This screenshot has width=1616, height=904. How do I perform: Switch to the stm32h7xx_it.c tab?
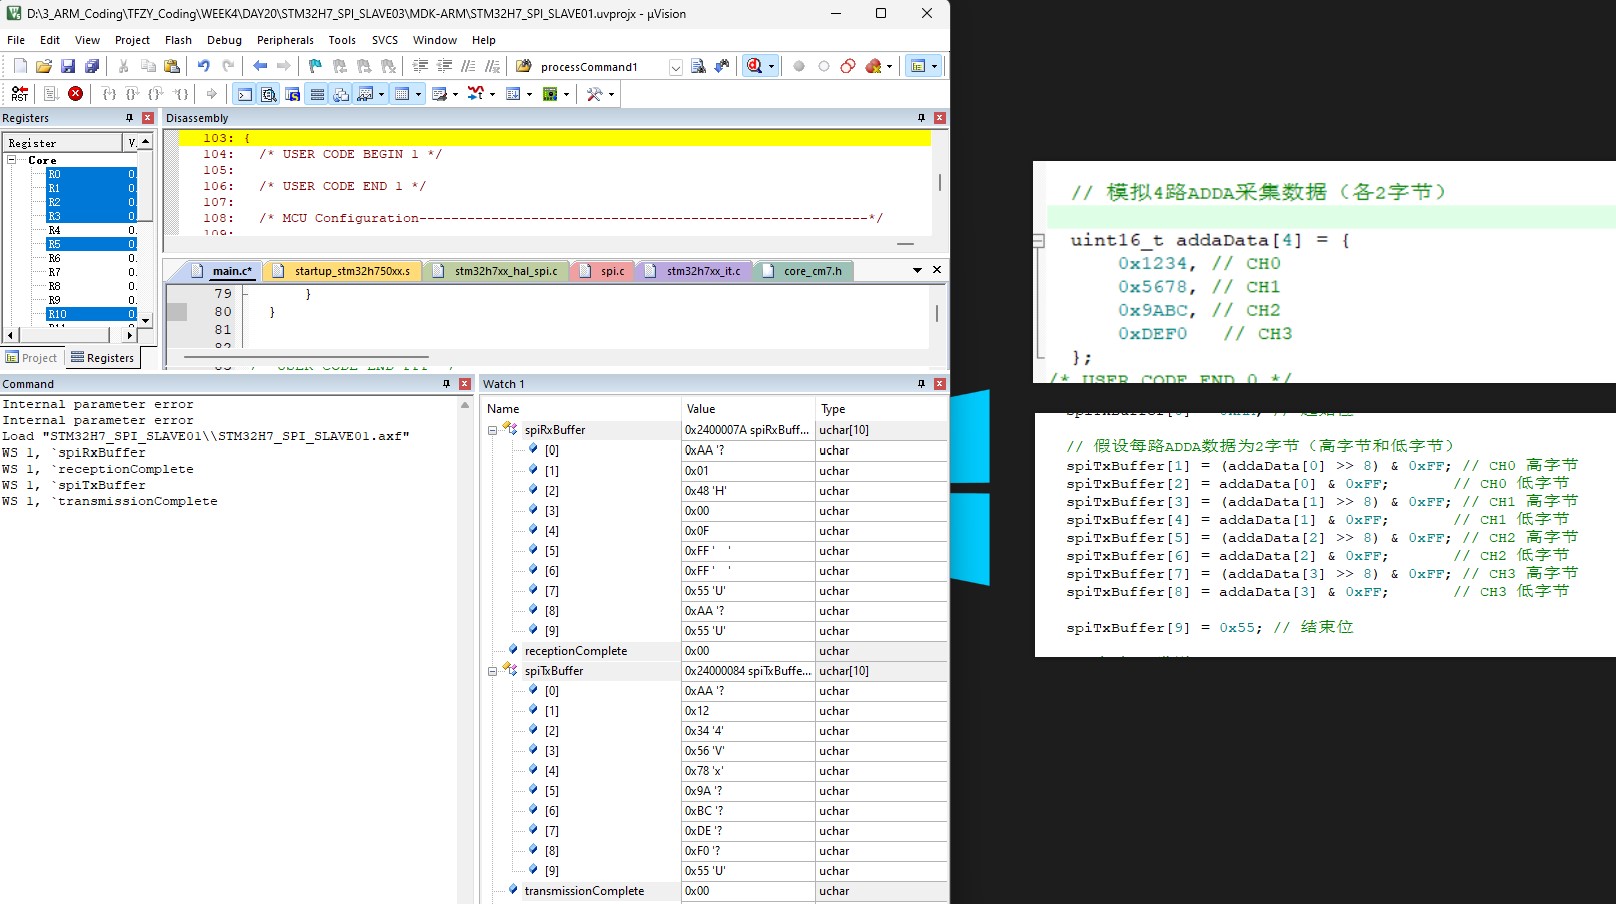pos(694,271)
